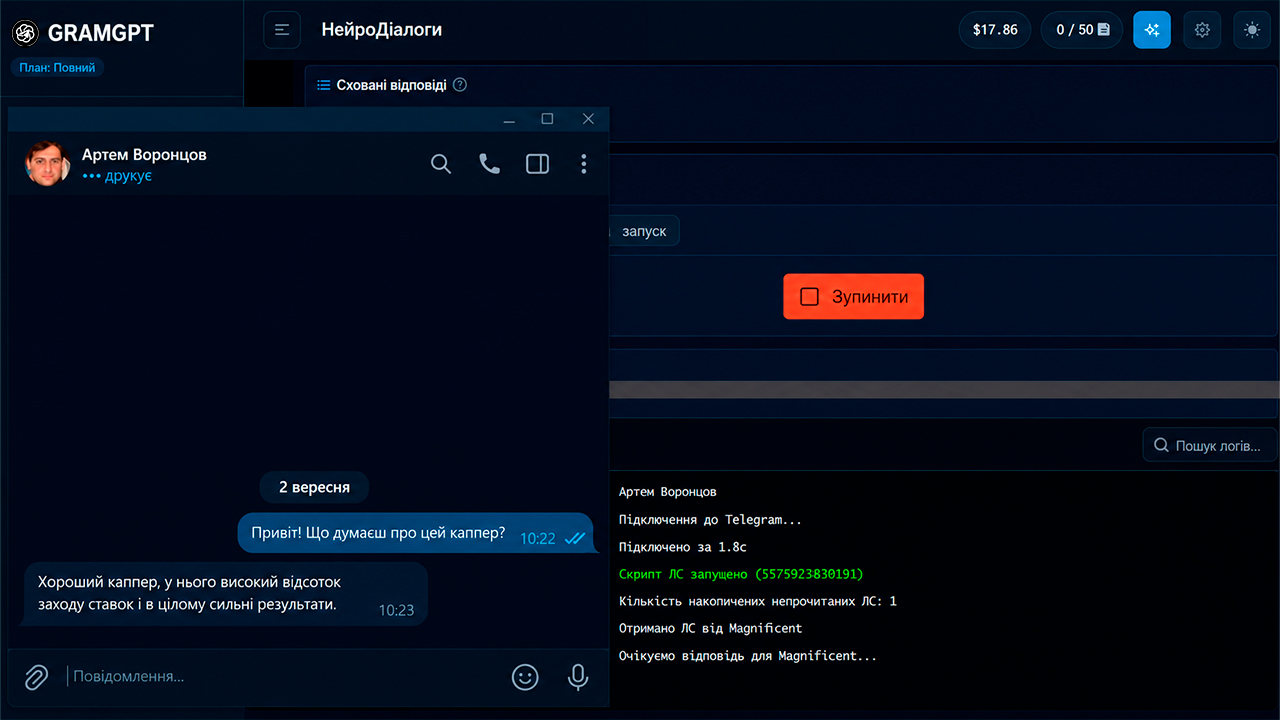
Task: Click Артем Воронцов's profile avatar
Action: tap(47, 164)
